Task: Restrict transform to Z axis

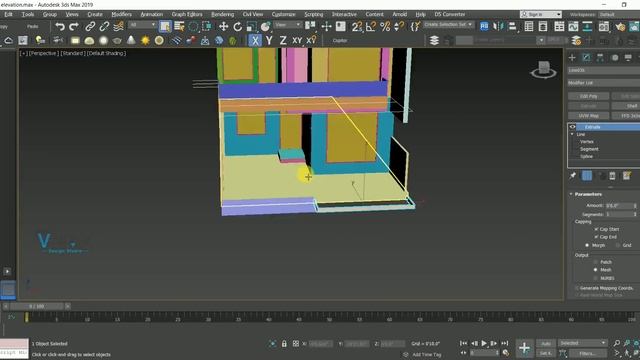Action: tap(283, 40)
